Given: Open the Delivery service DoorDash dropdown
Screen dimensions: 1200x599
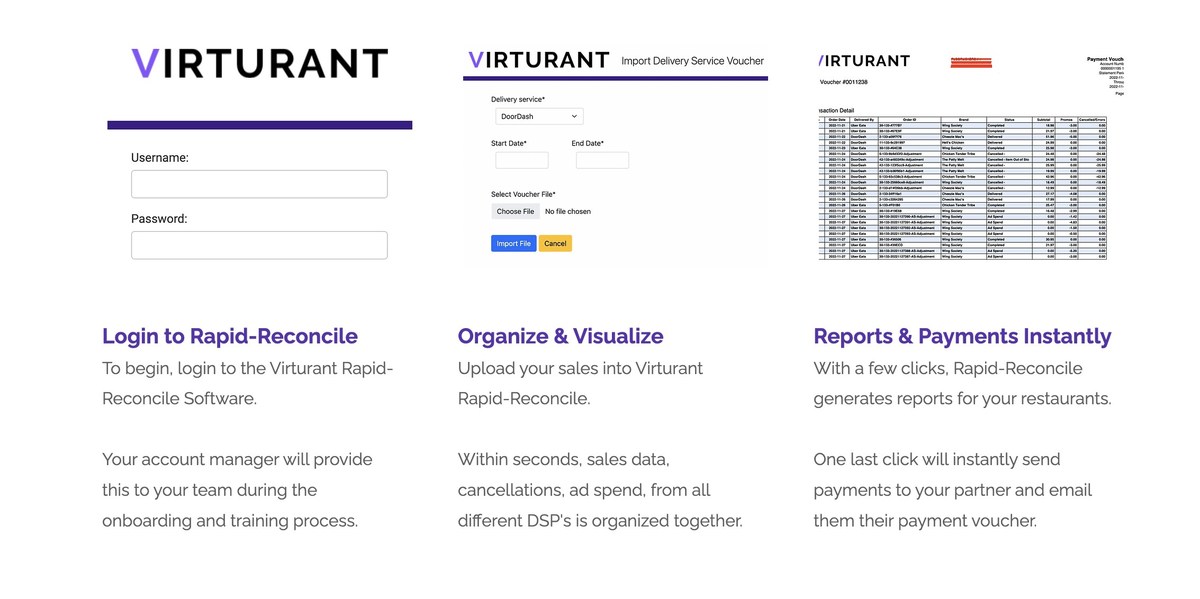Looking at the screenshot, I should coord(539,117).
